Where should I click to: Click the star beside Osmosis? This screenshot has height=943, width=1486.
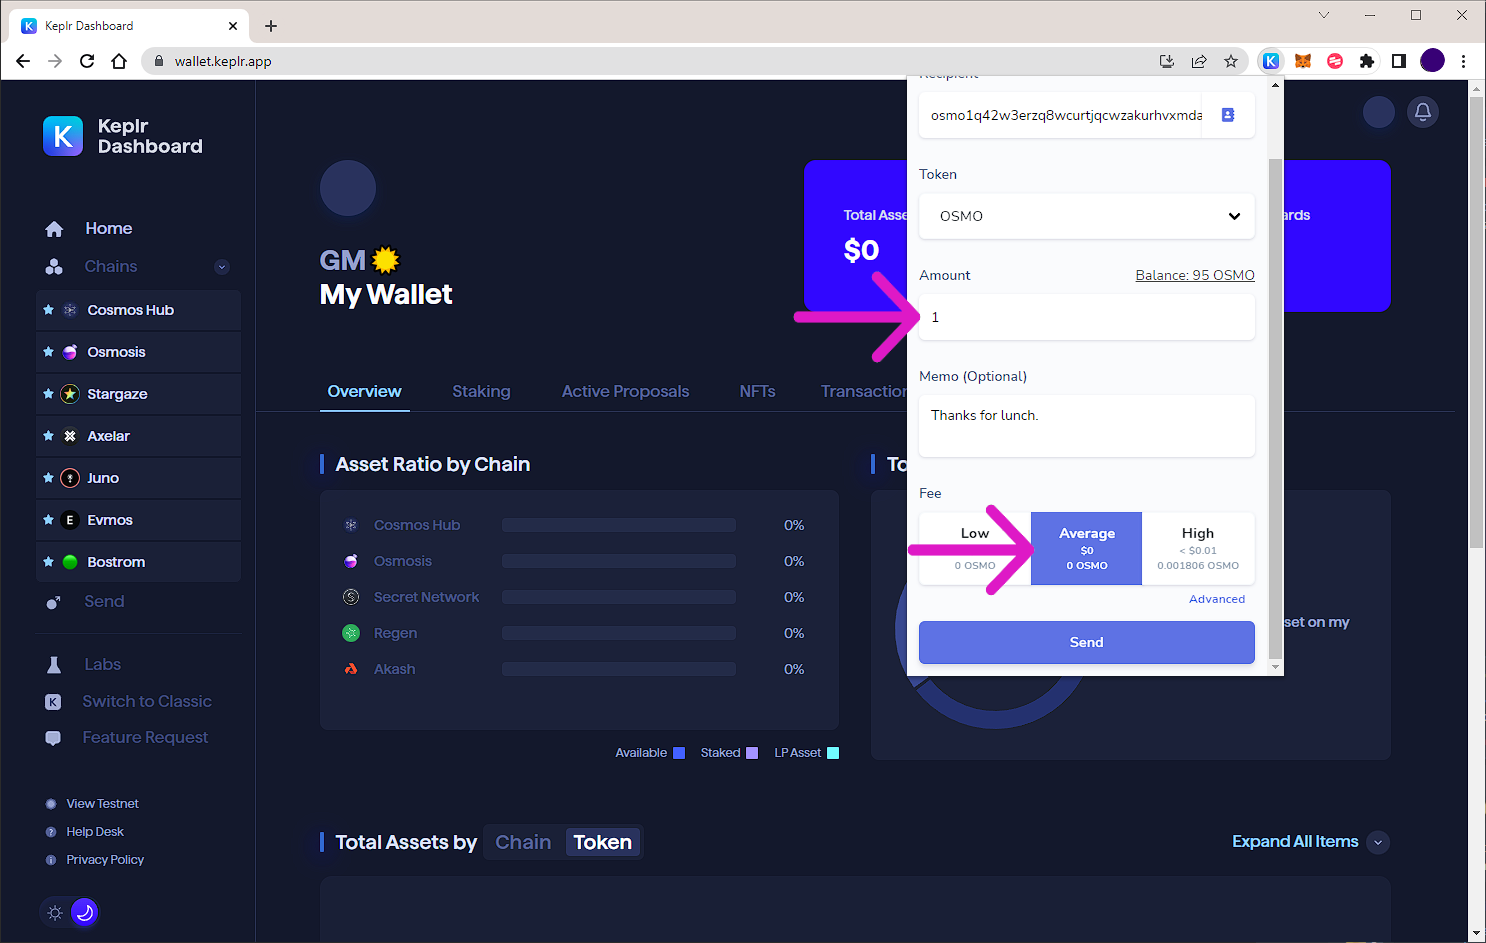48,352
